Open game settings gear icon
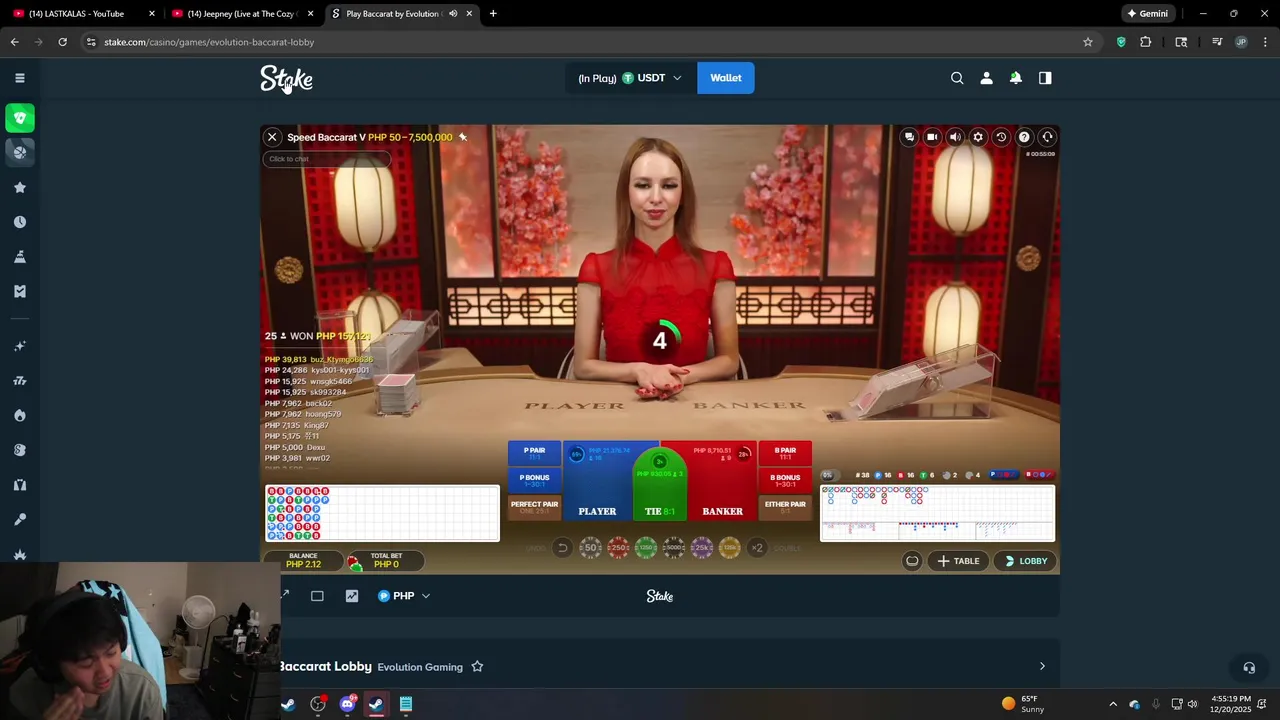This screenshot has height=720, width=1280. click(x=978, y=137)
